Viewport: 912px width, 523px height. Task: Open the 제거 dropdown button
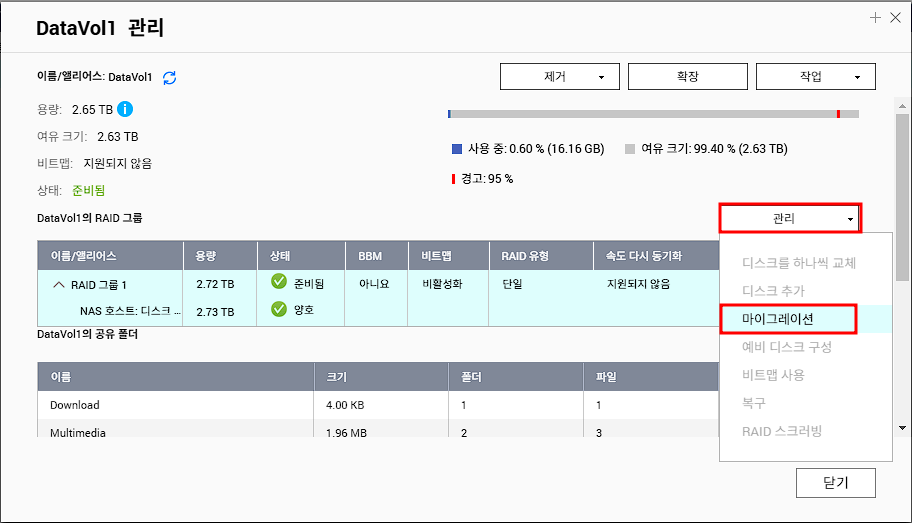coord(560,77)
